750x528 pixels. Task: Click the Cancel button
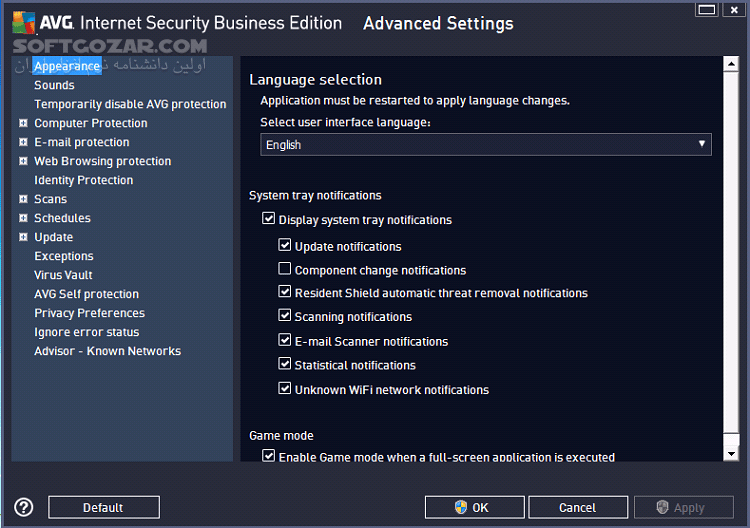click(578, 507)
